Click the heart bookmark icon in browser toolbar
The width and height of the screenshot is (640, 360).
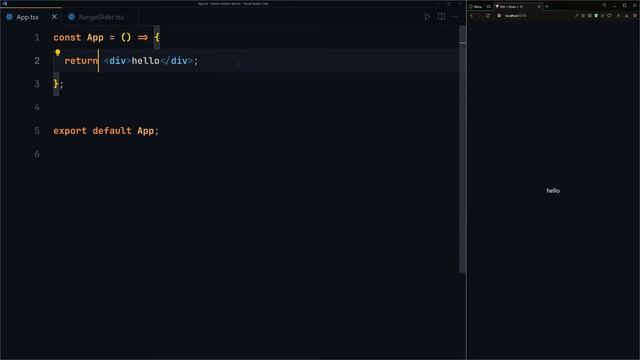[x=609, y=16]
